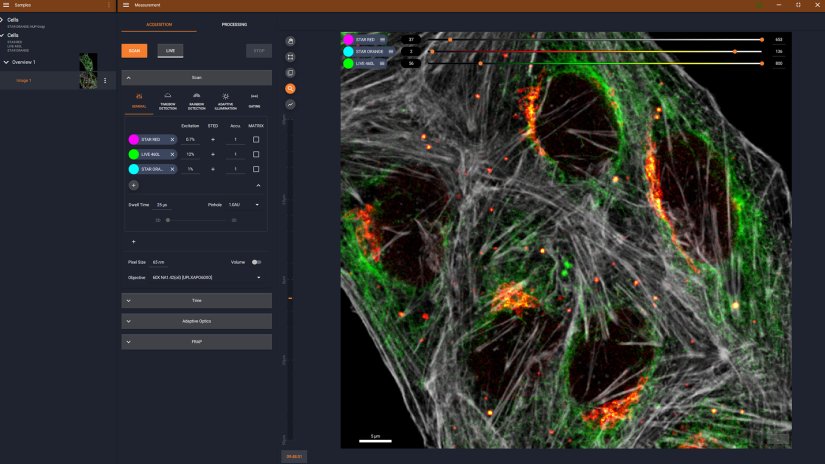Check the MATRIX box for LIVE 460L
This screenshot has height=464, width=825.
point(256,154)
